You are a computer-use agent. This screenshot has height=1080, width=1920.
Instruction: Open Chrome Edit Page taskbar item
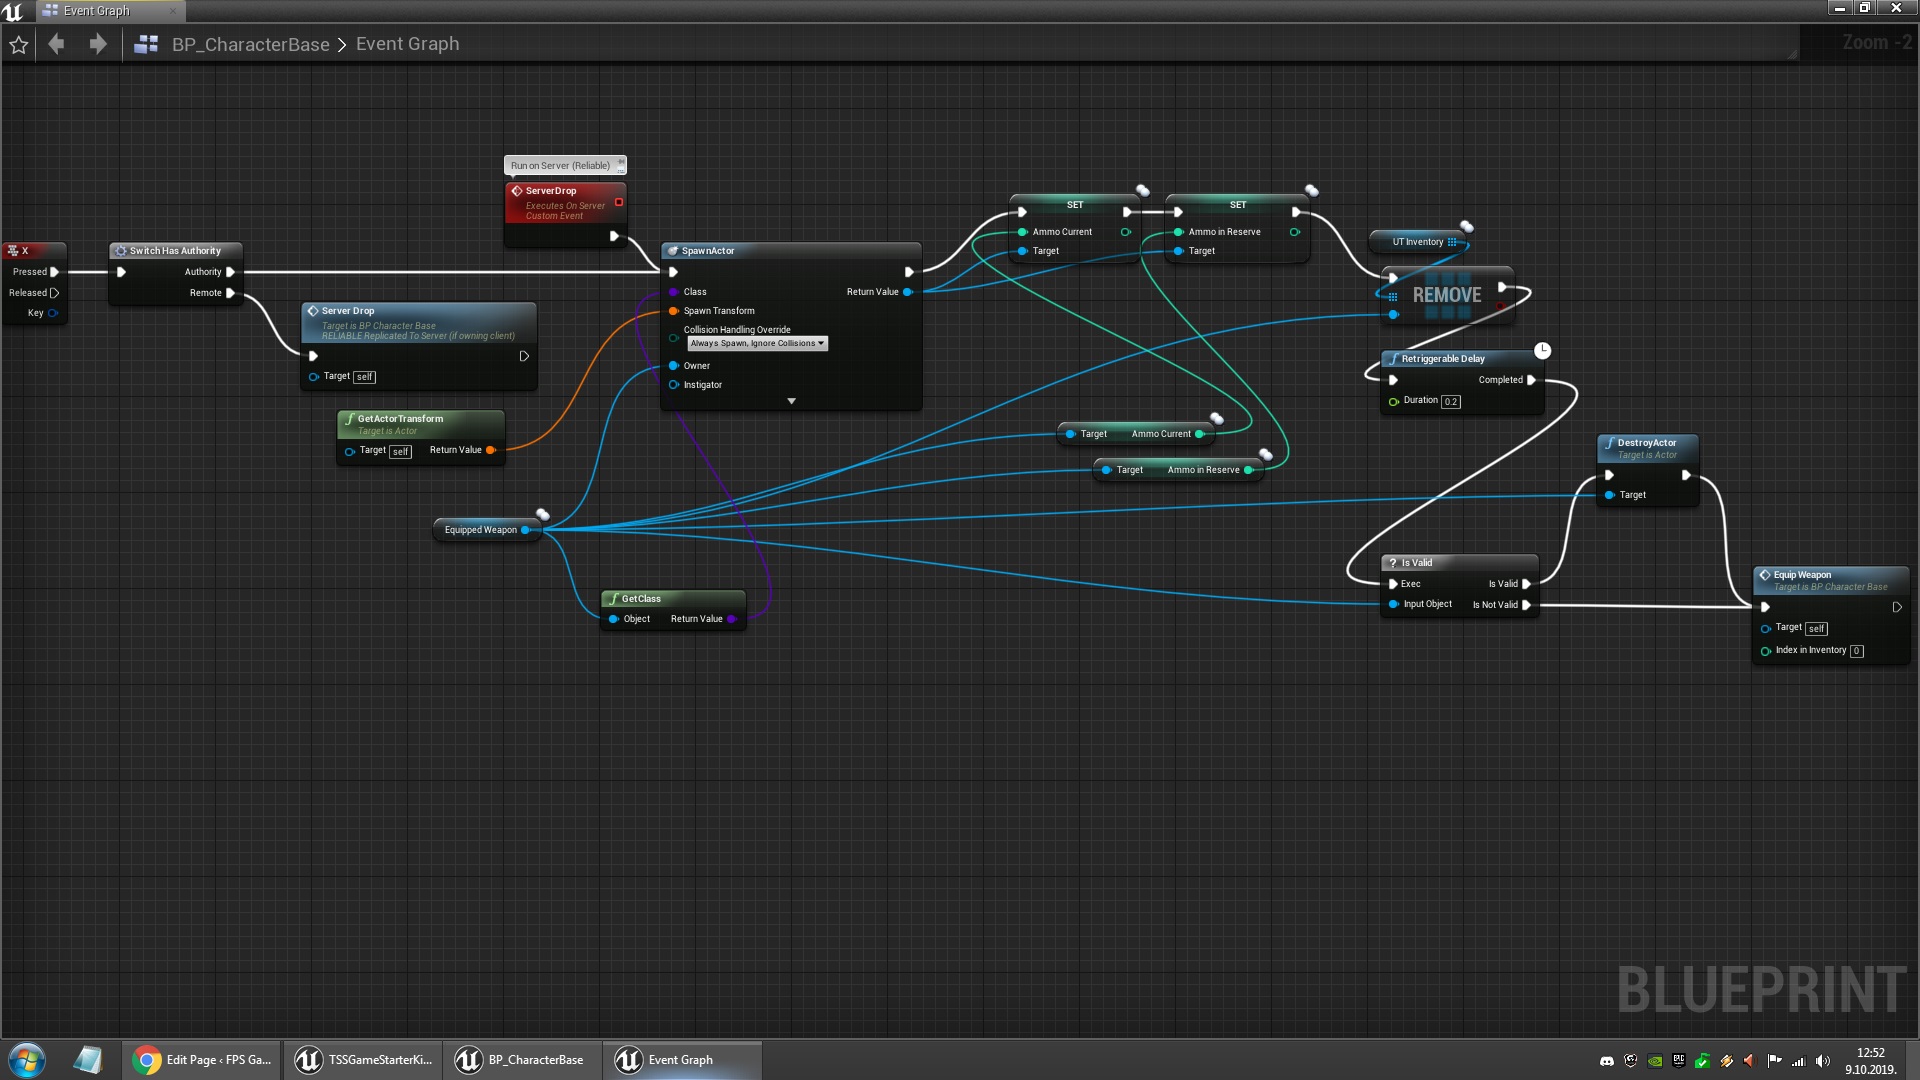[202, 1060]
